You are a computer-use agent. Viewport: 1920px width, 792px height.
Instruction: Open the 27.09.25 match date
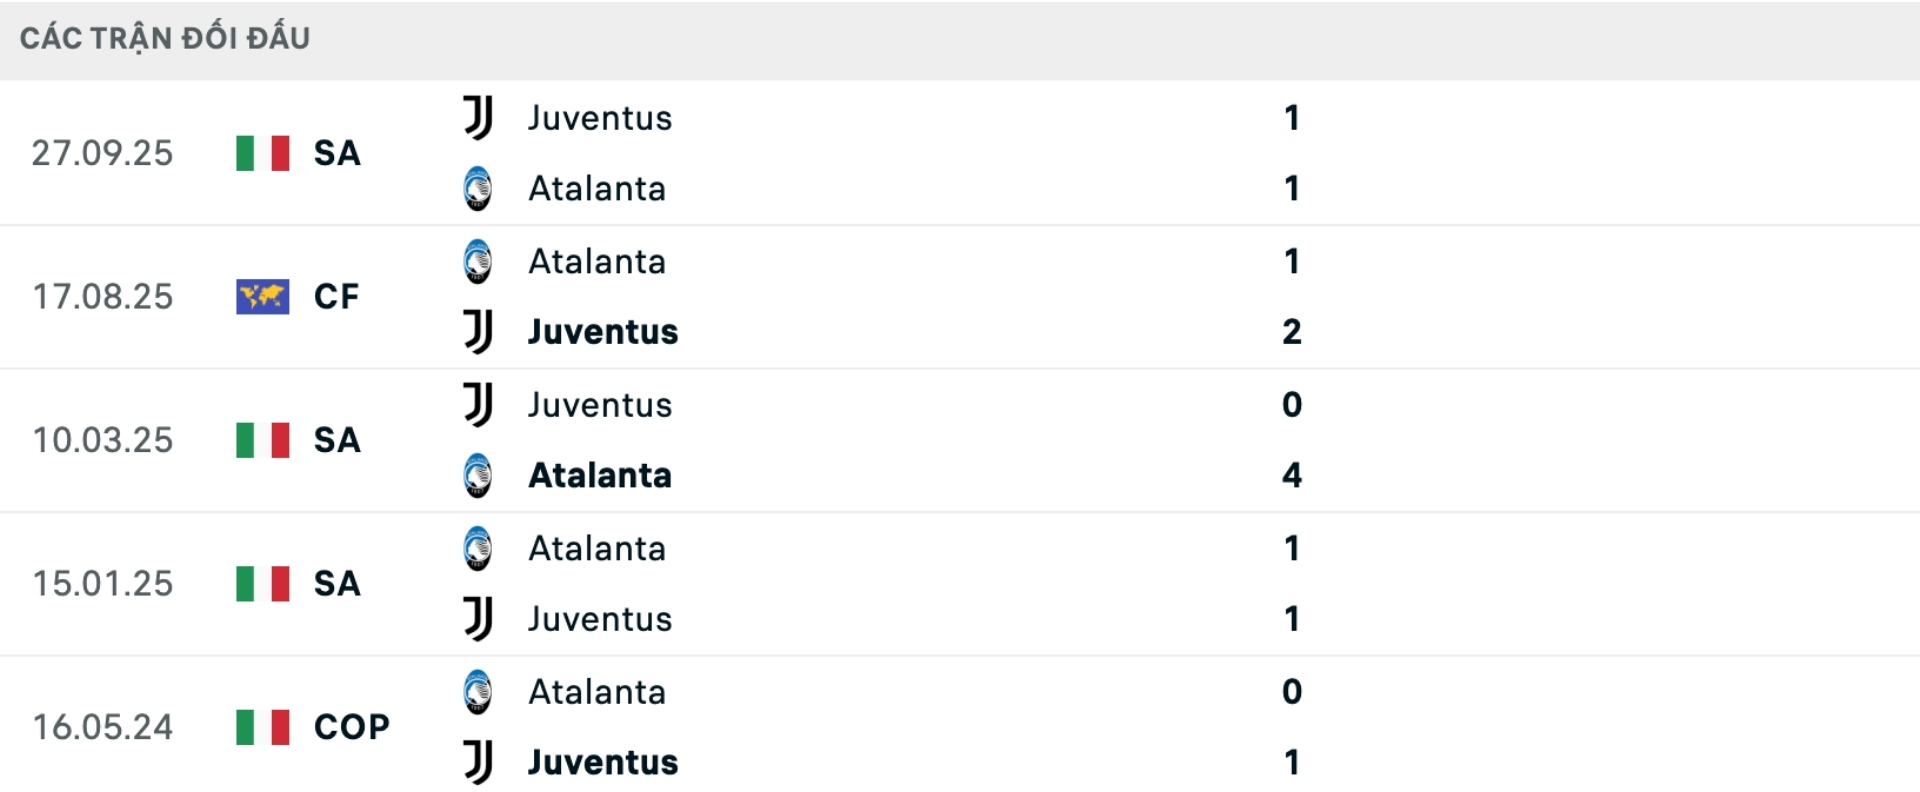[x=101, y=153]
